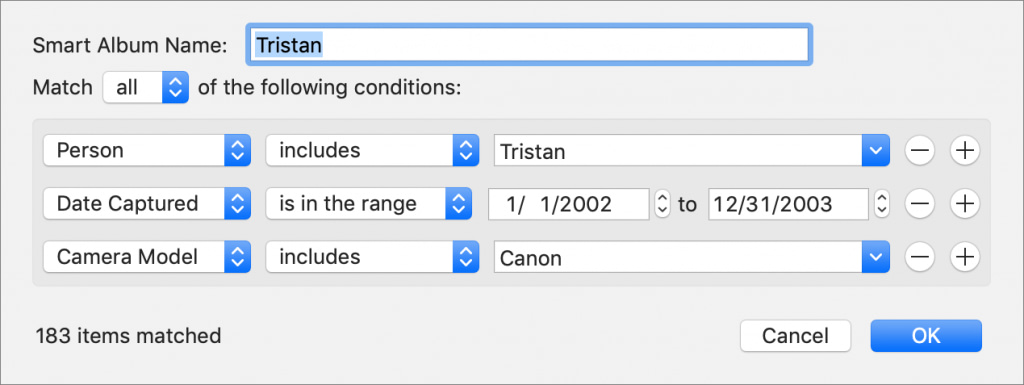Remove the Date Captured condition row
Viewport: 1024px width, 385px height.
coord(920,204)
